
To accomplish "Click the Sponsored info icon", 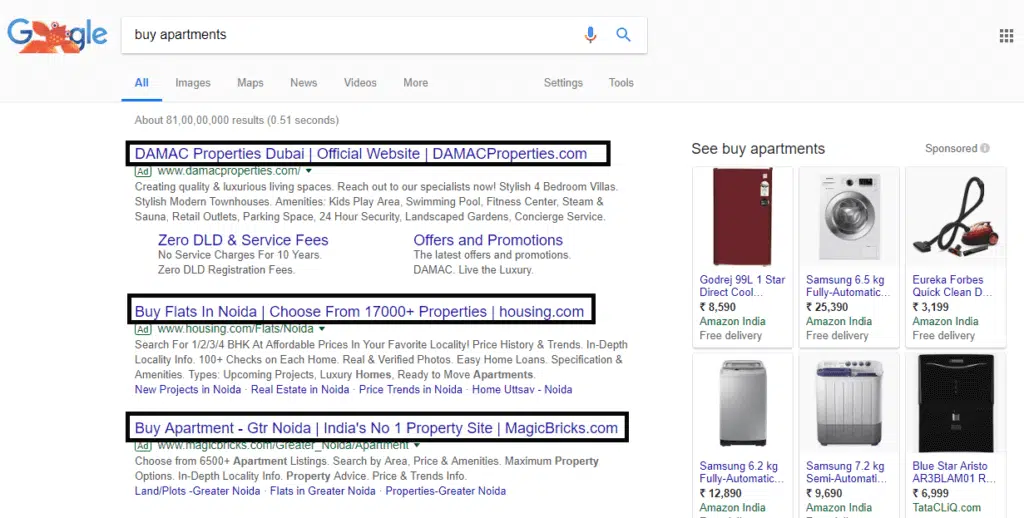I will [985, 149].
